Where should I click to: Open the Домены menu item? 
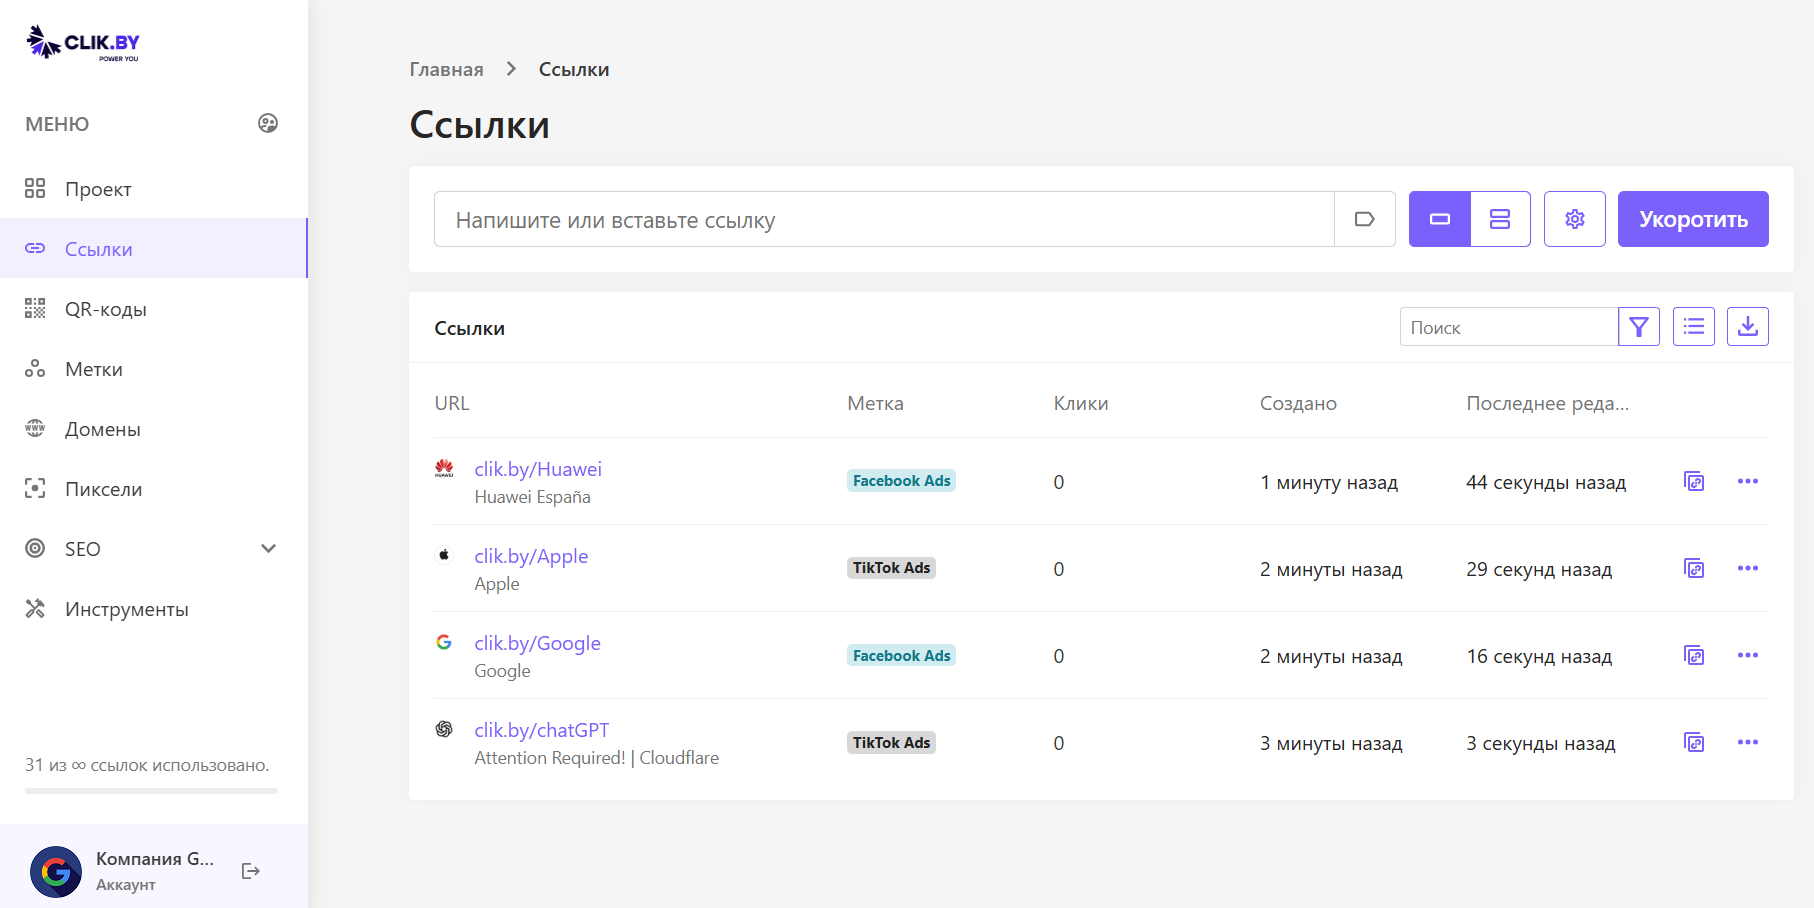coord(102,429)
